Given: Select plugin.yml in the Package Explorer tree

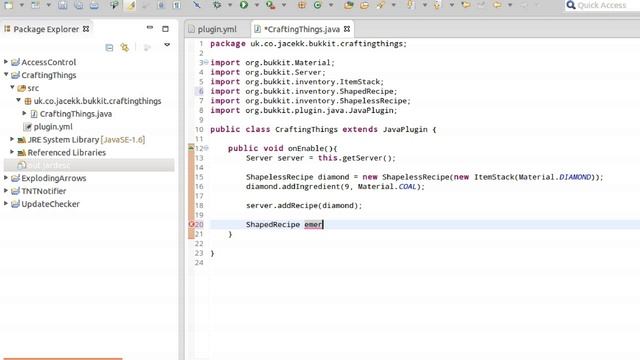Looking at the screenshot, I should tap(53, 127).
